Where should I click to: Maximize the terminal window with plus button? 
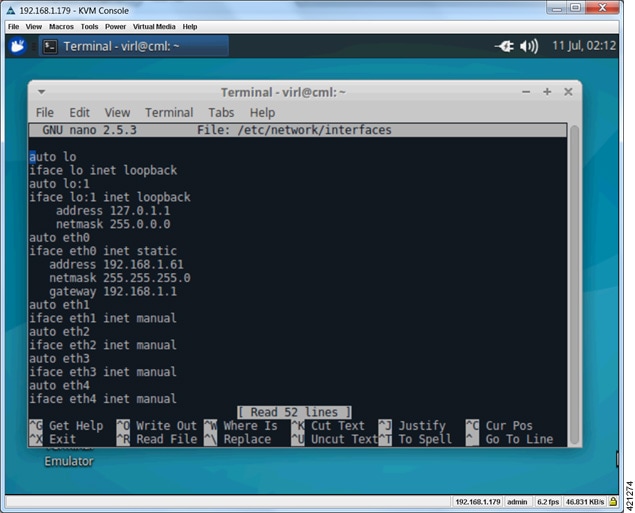[x=547, y=92]
